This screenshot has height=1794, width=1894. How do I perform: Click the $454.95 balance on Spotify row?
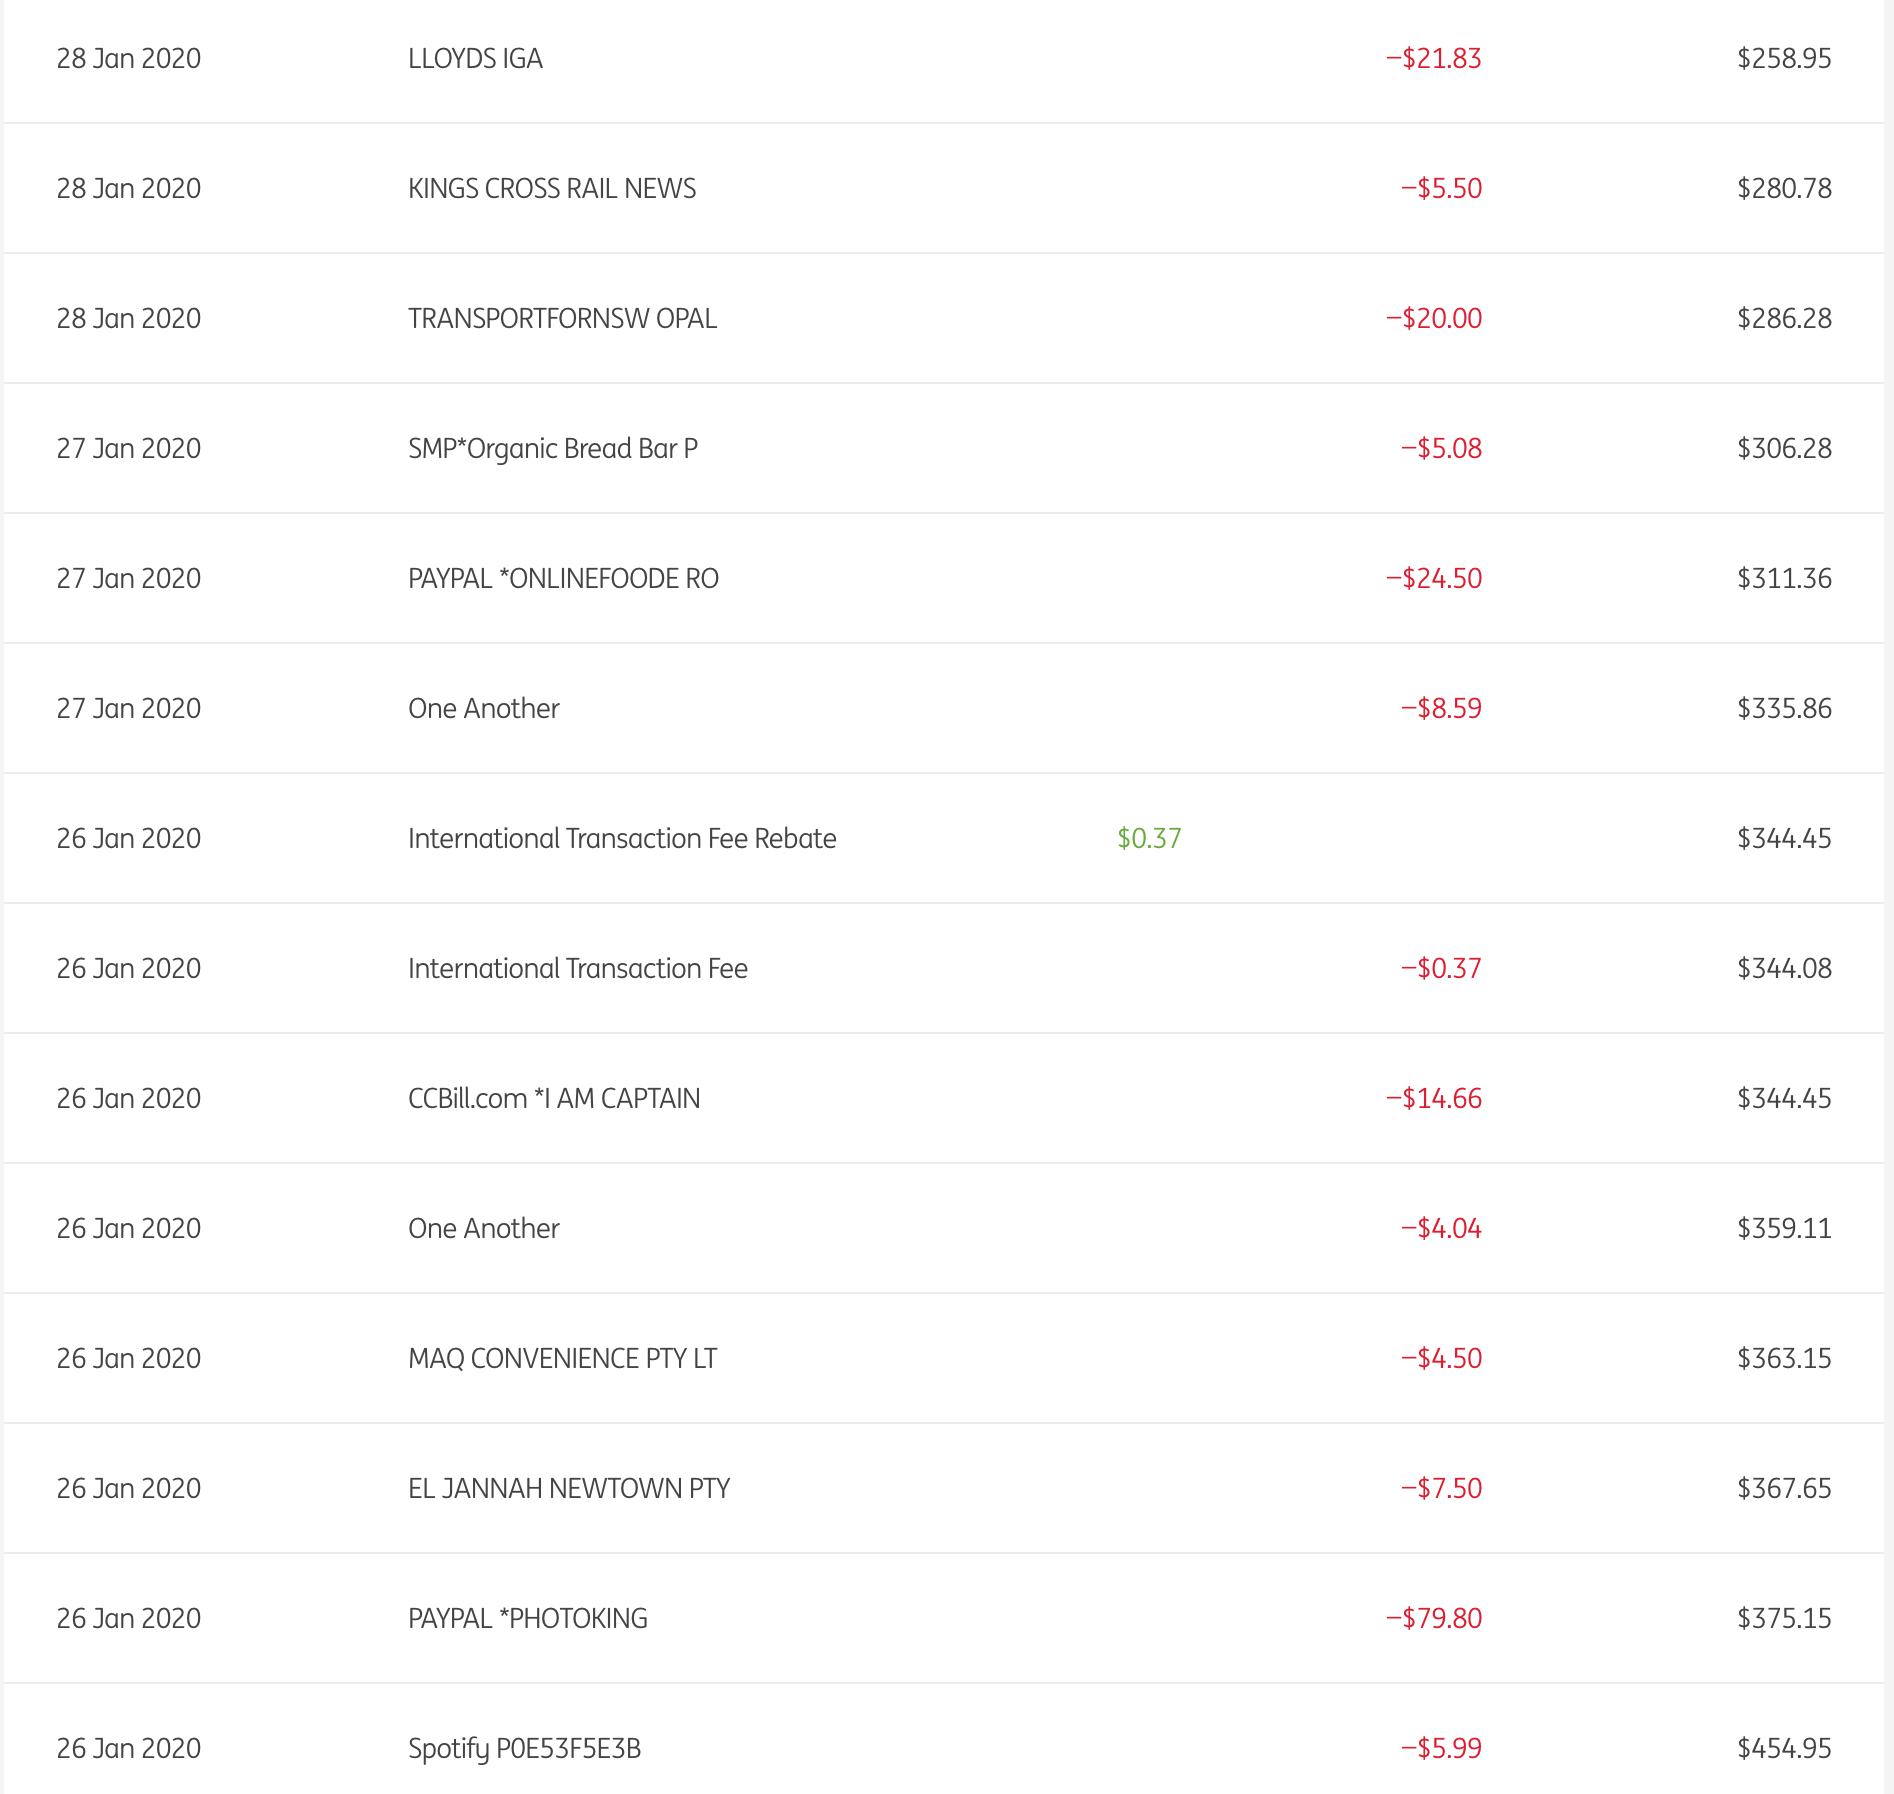tap(1784, 1748)
